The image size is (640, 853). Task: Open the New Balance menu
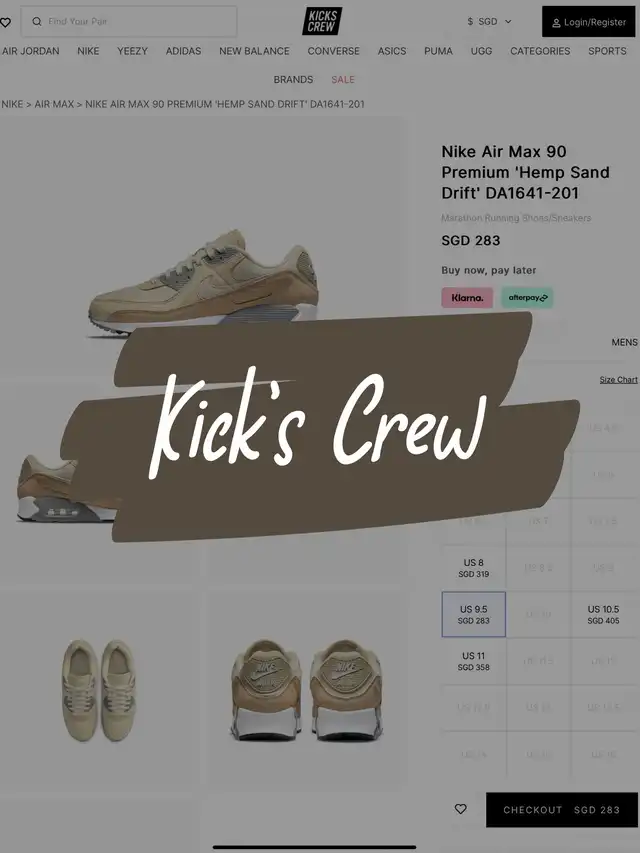pos(254,51)
